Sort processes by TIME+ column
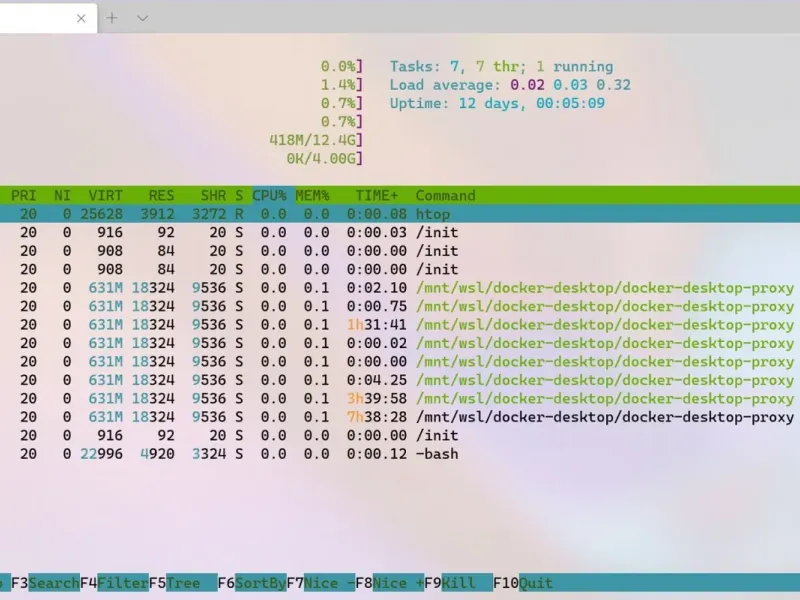This screenshot has width=800, height=600. pyautogui.click(x=377, y=195)
